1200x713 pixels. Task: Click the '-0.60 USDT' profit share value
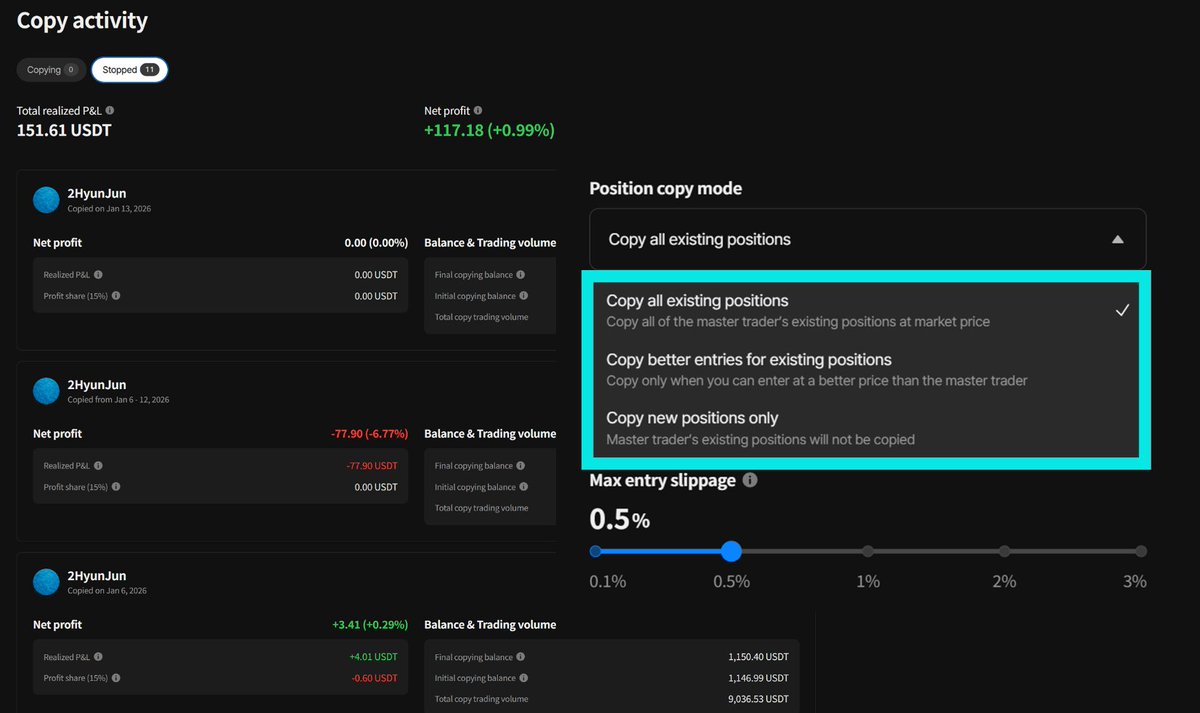pyautogui.click(x=373, y=678)
